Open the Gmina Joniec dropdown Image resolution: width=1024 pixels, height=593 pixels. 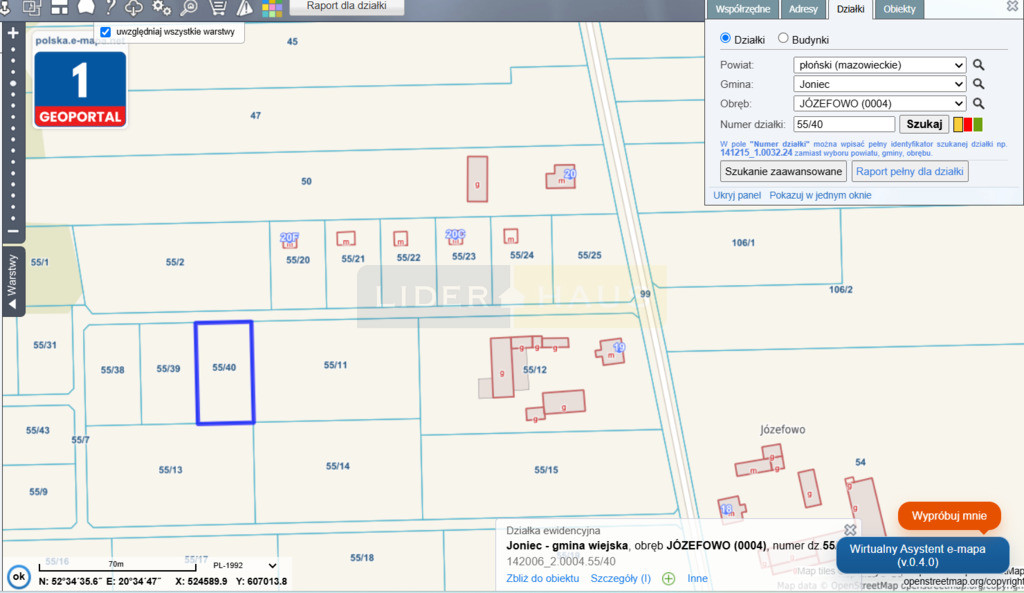(x=879, y=84)
